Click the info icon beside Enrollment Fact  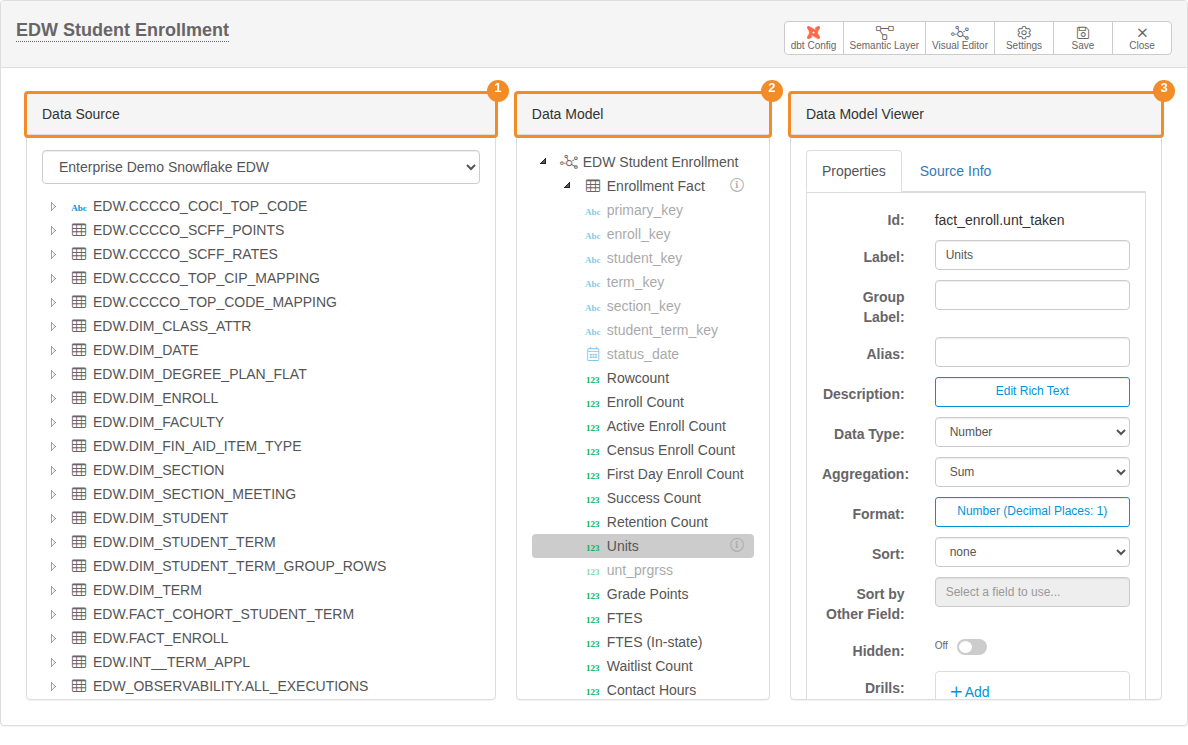736,185
